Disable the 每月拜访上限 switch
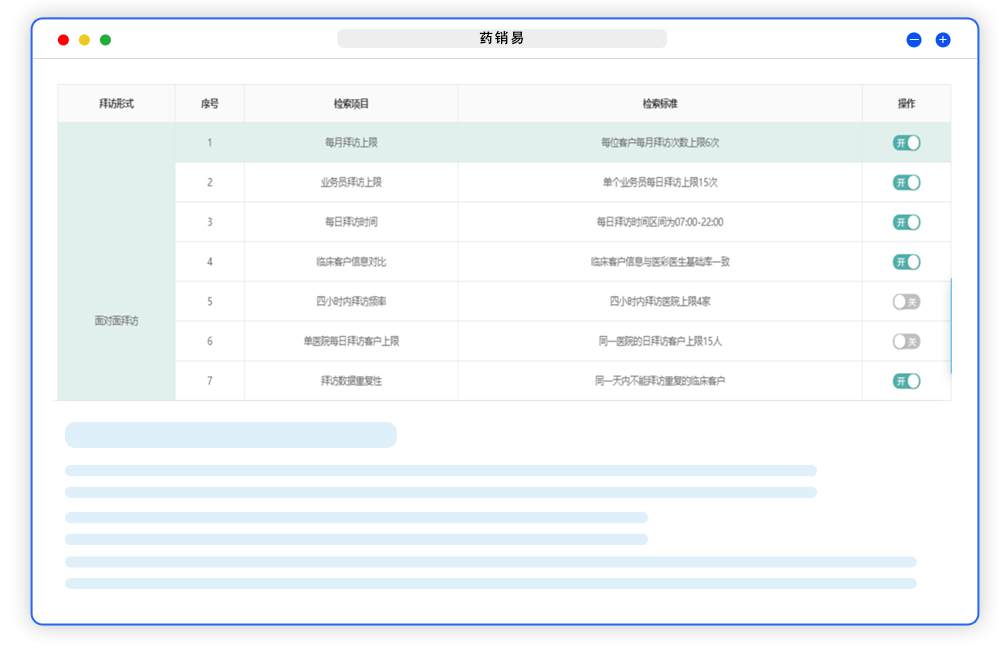1000x650 pixels. click(906, 143)
